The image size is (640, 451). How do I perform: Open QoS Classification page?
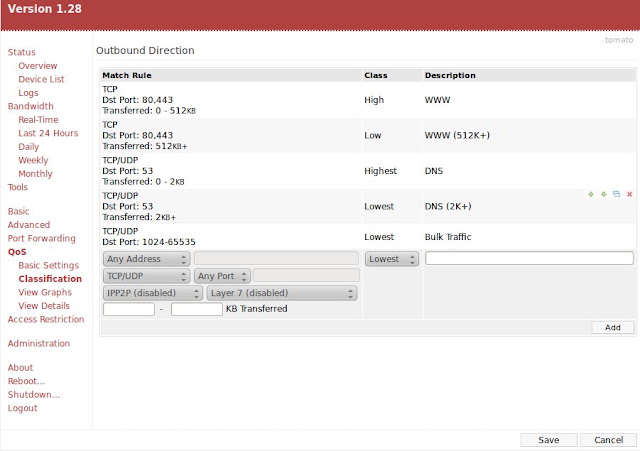pyautogui.click(x=50, y=279)
